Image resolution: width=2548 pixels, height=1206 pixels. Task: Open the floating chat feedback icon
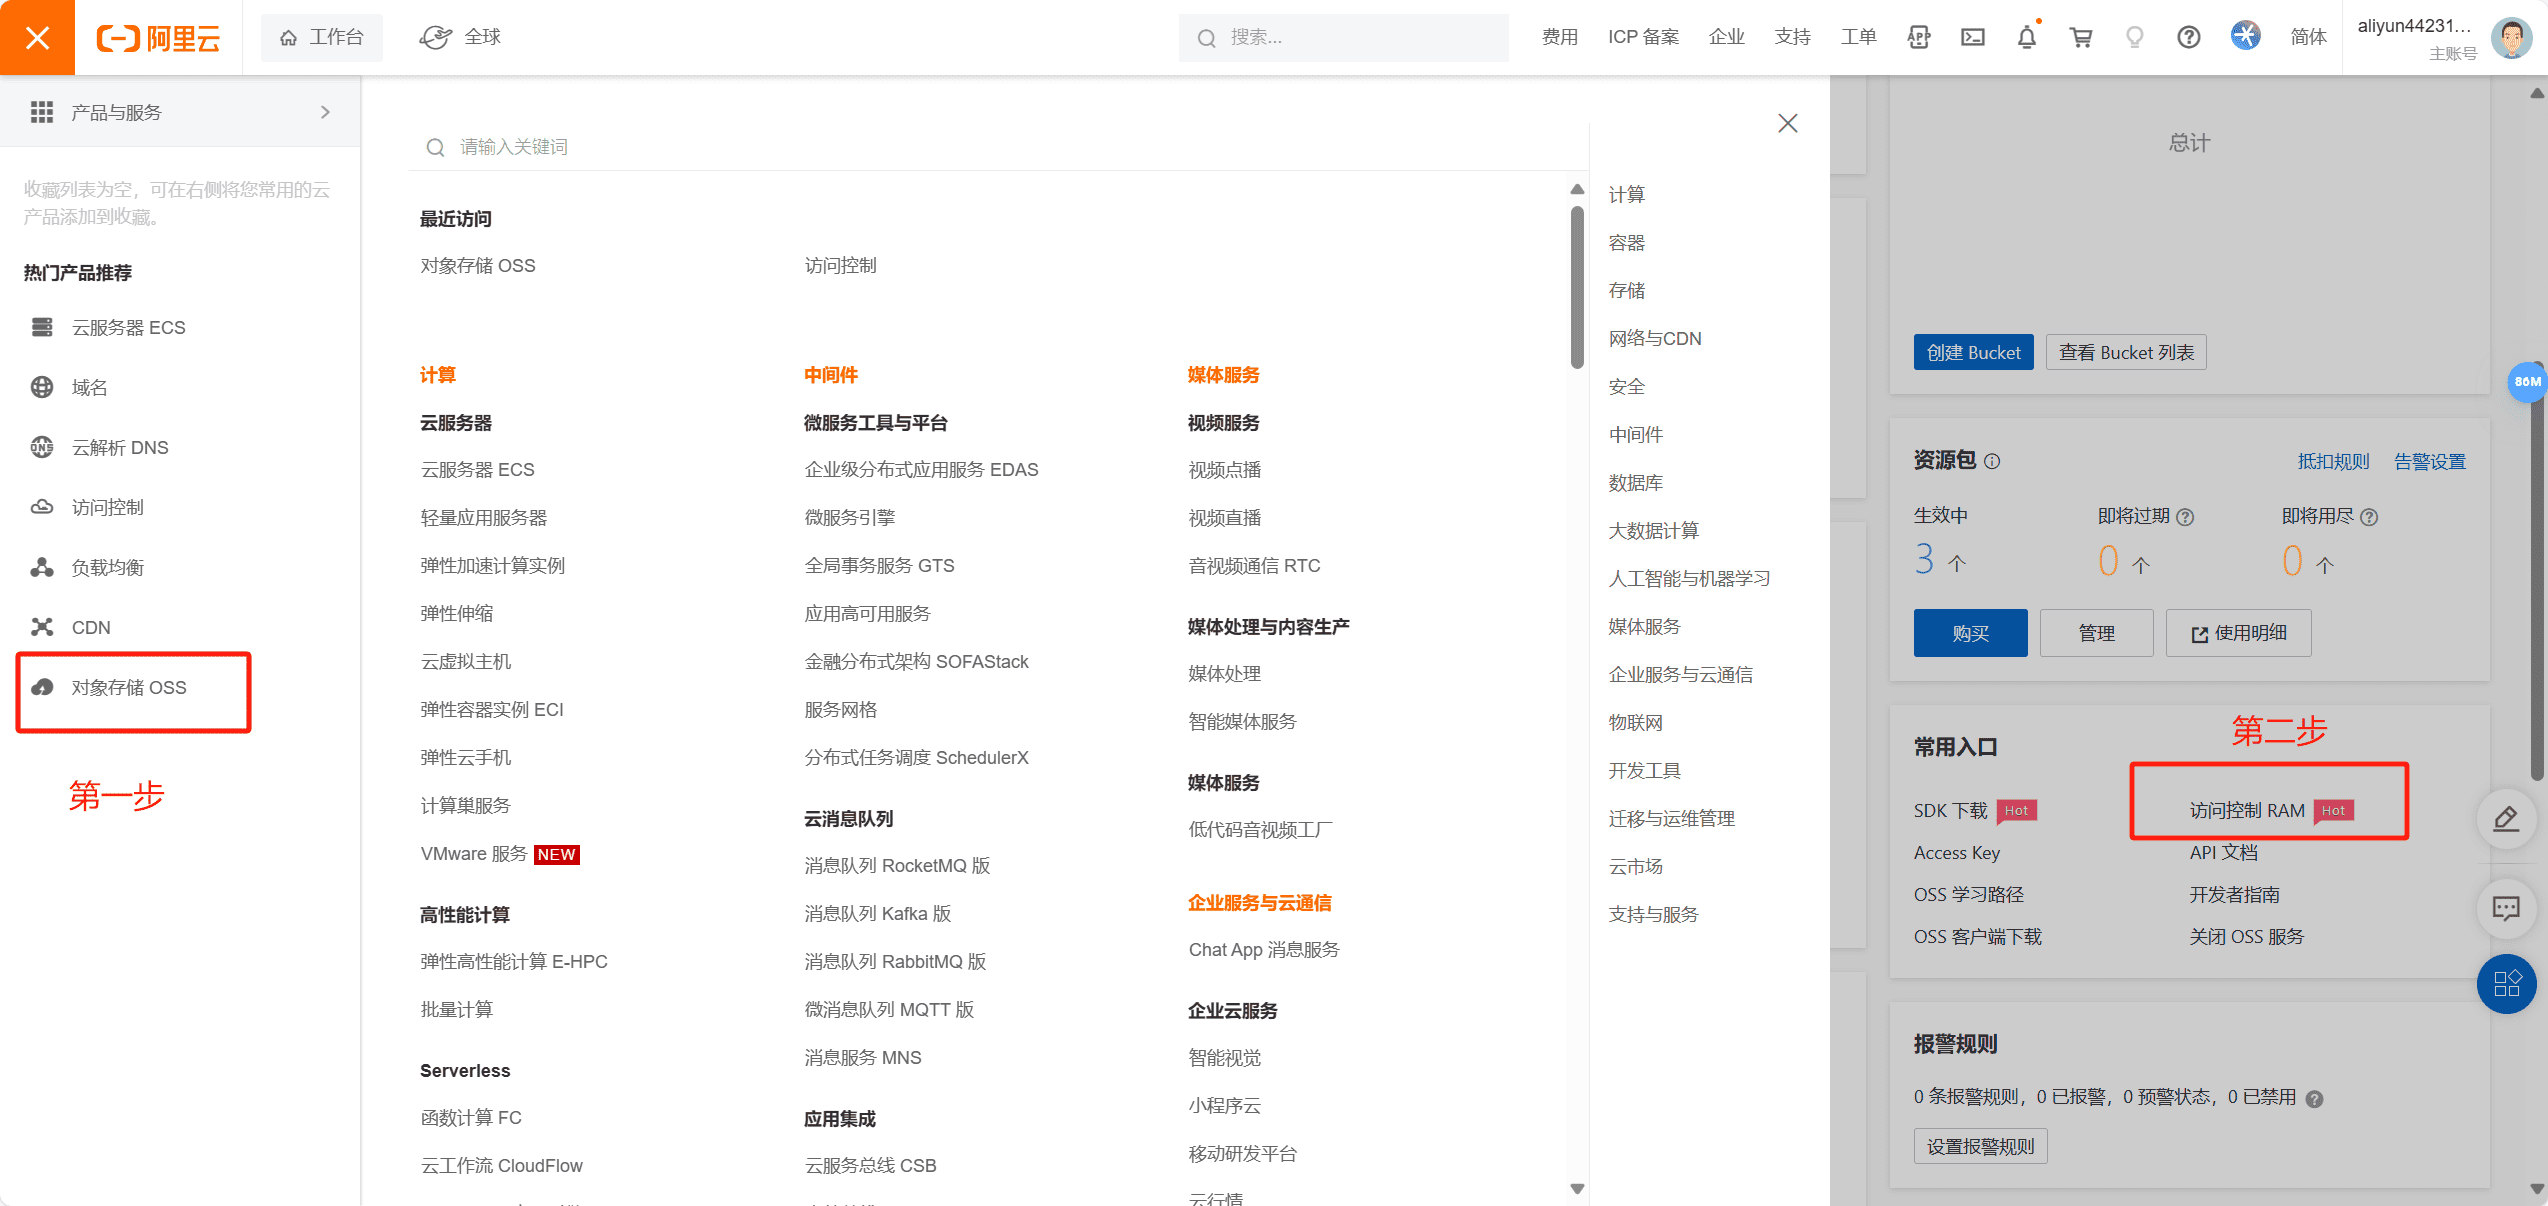[x=2506, y=908]
